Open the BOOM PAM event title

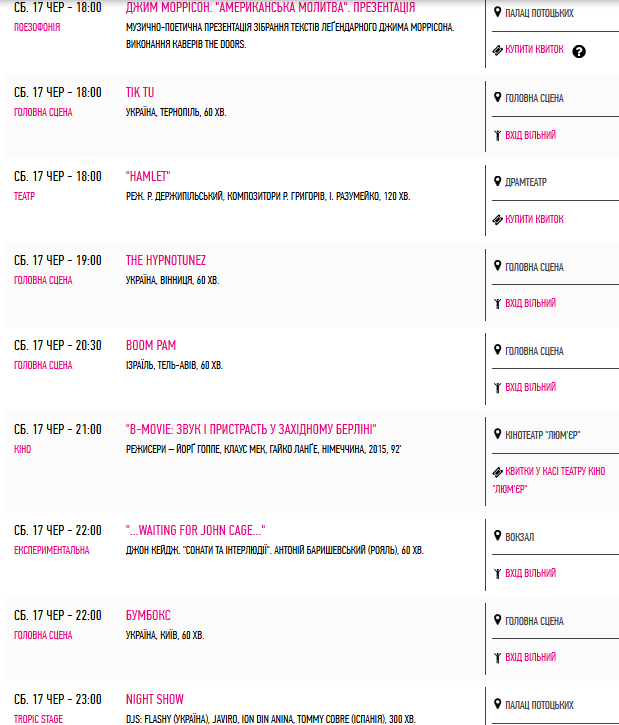point(151,345)
